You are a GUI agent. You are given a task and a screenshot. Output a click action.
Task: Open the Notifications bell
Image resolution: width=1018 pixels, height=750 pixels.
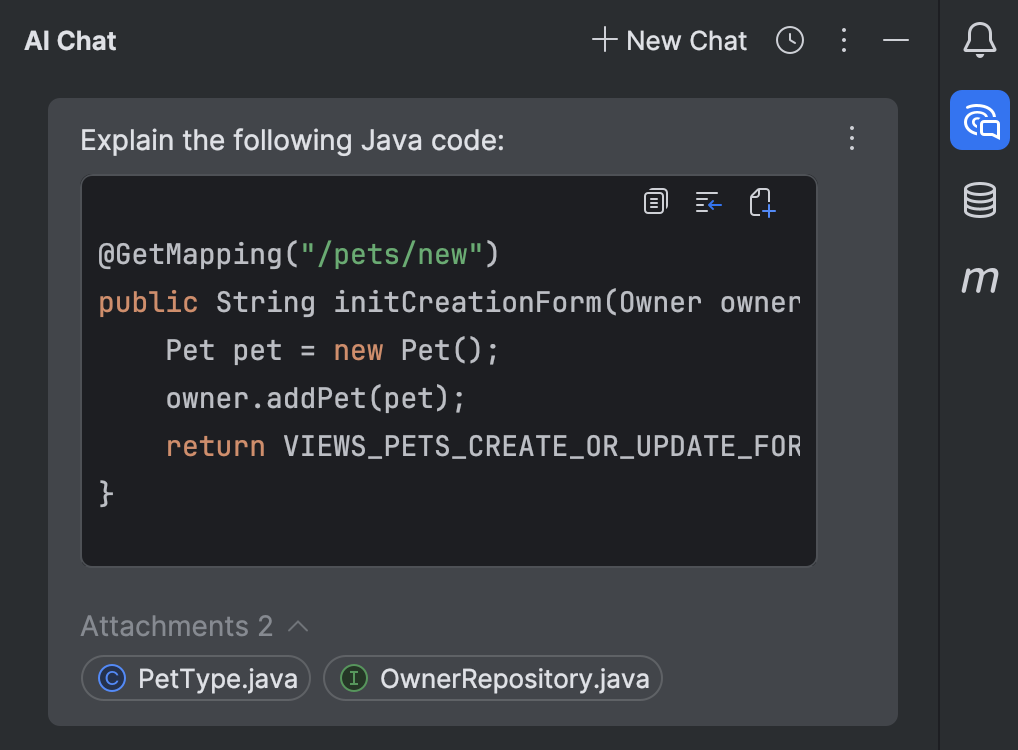click(x=979, y=40)
